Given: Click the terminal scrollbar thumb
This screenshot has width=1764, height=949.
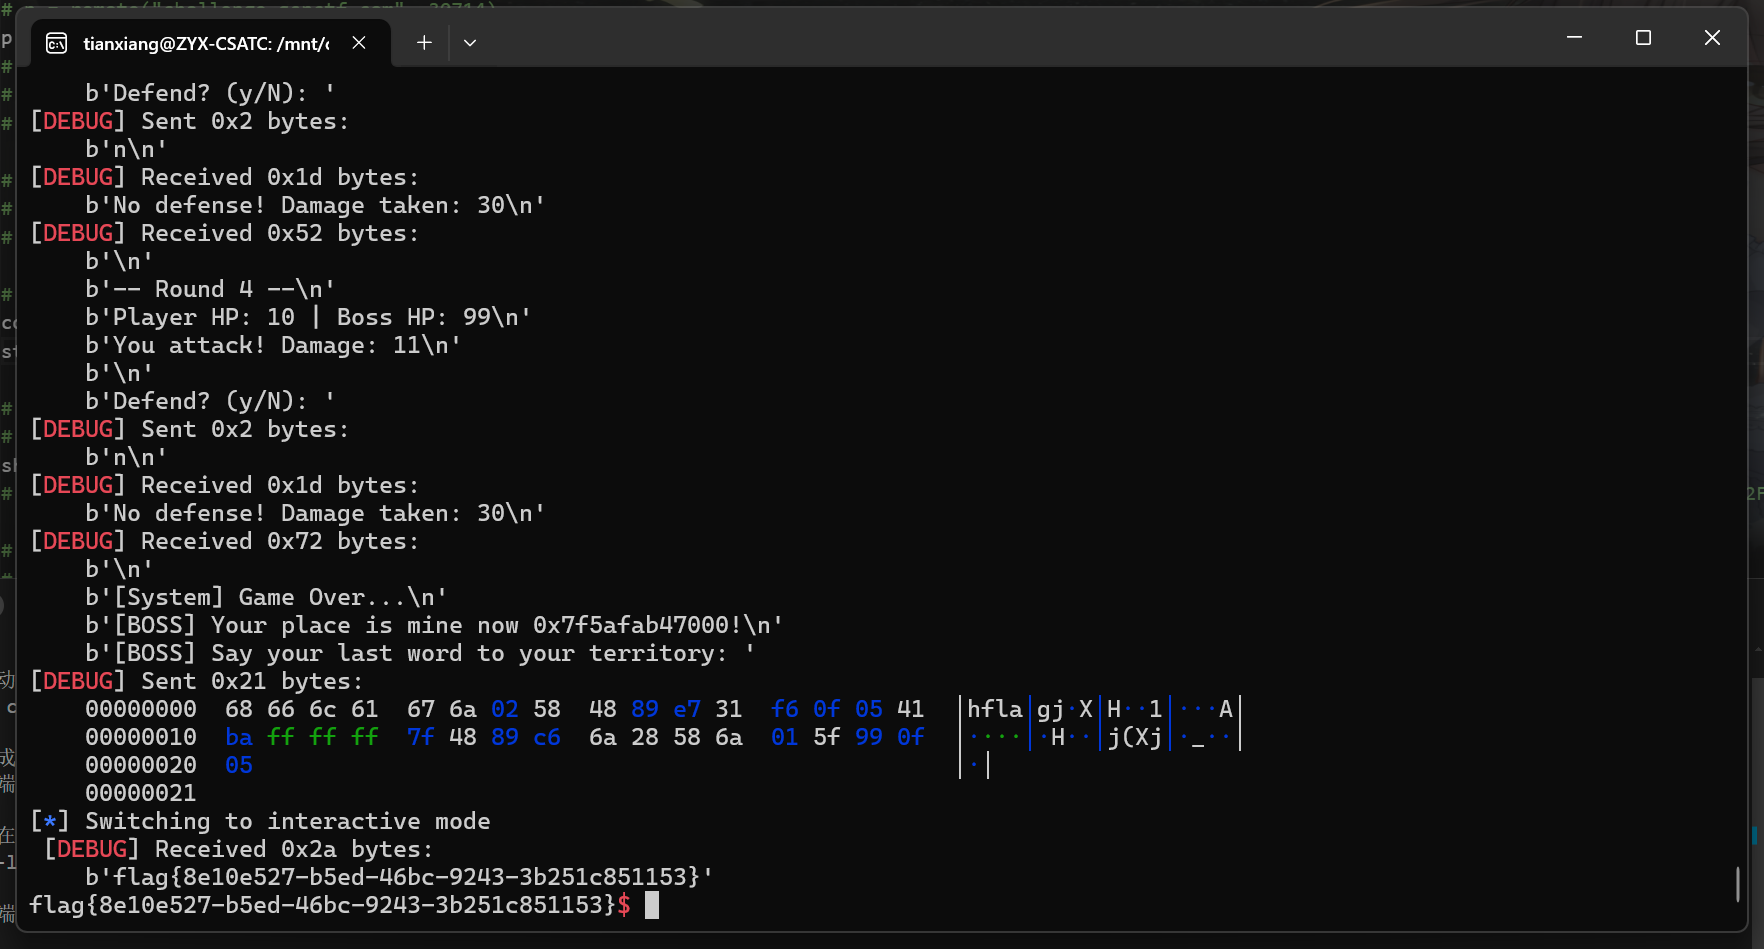Looking at the screenshot, I should [1737, 884].
